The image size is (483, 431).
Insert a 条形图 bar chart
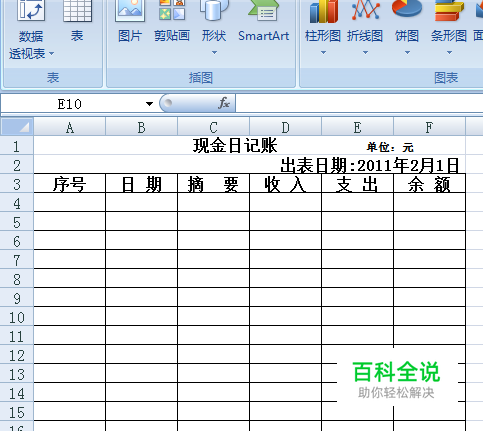[x=449, y=28]
